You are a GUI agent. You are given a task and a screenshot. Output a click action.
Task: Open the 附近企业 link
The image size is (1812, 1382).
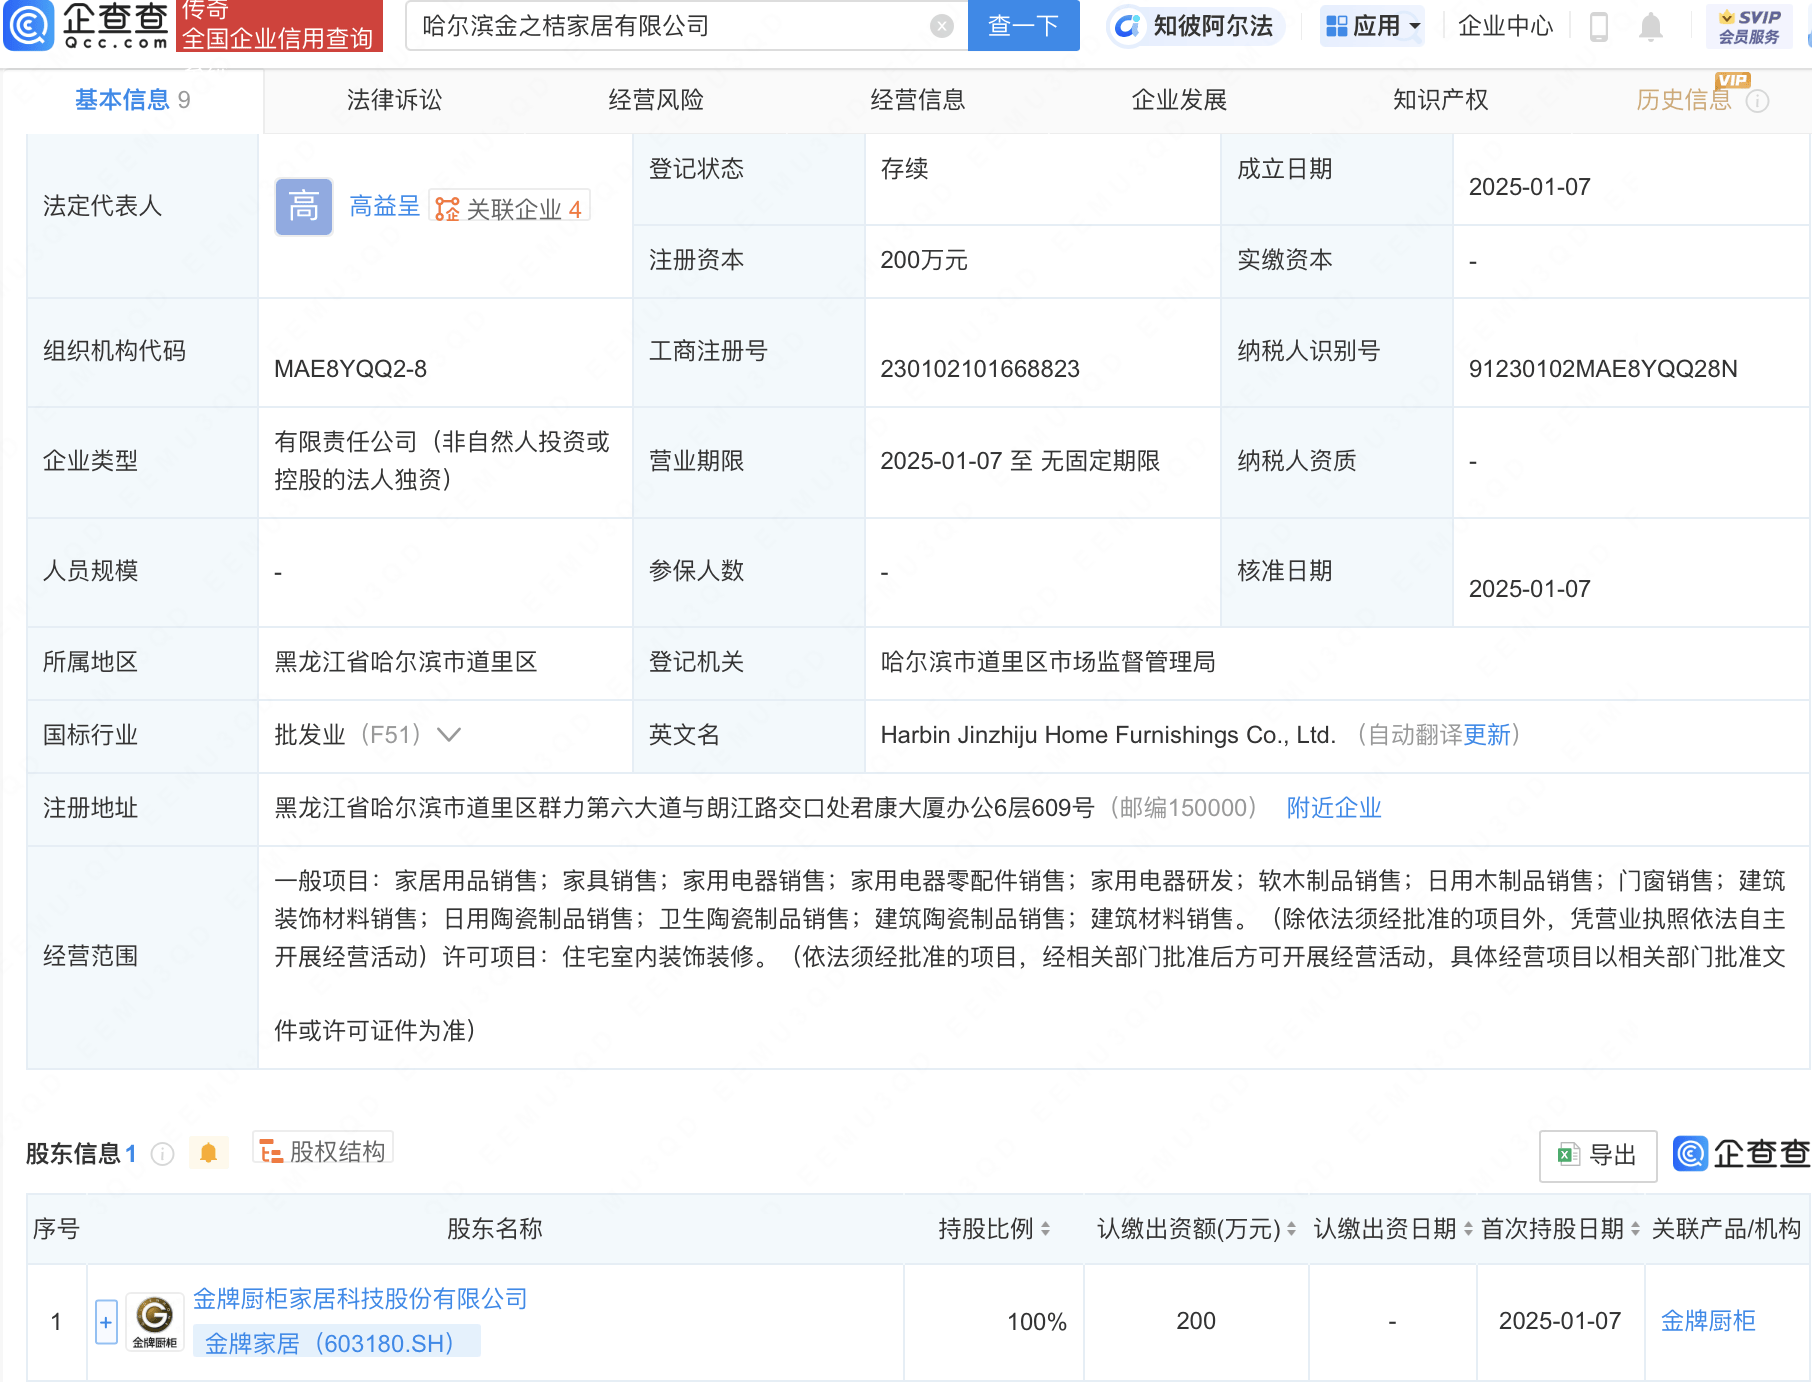1333,807
